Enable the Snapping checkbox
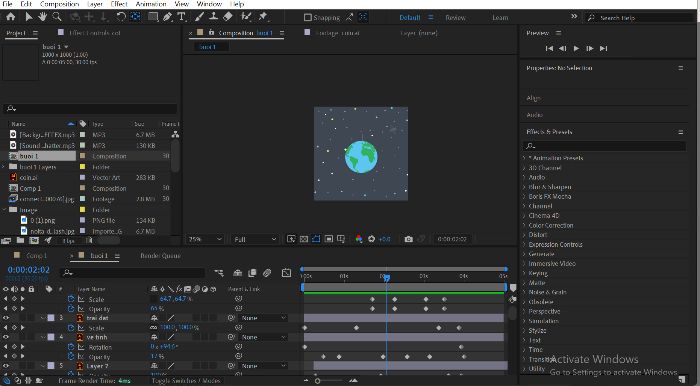 pyautogui.click(x=308, y=17)
